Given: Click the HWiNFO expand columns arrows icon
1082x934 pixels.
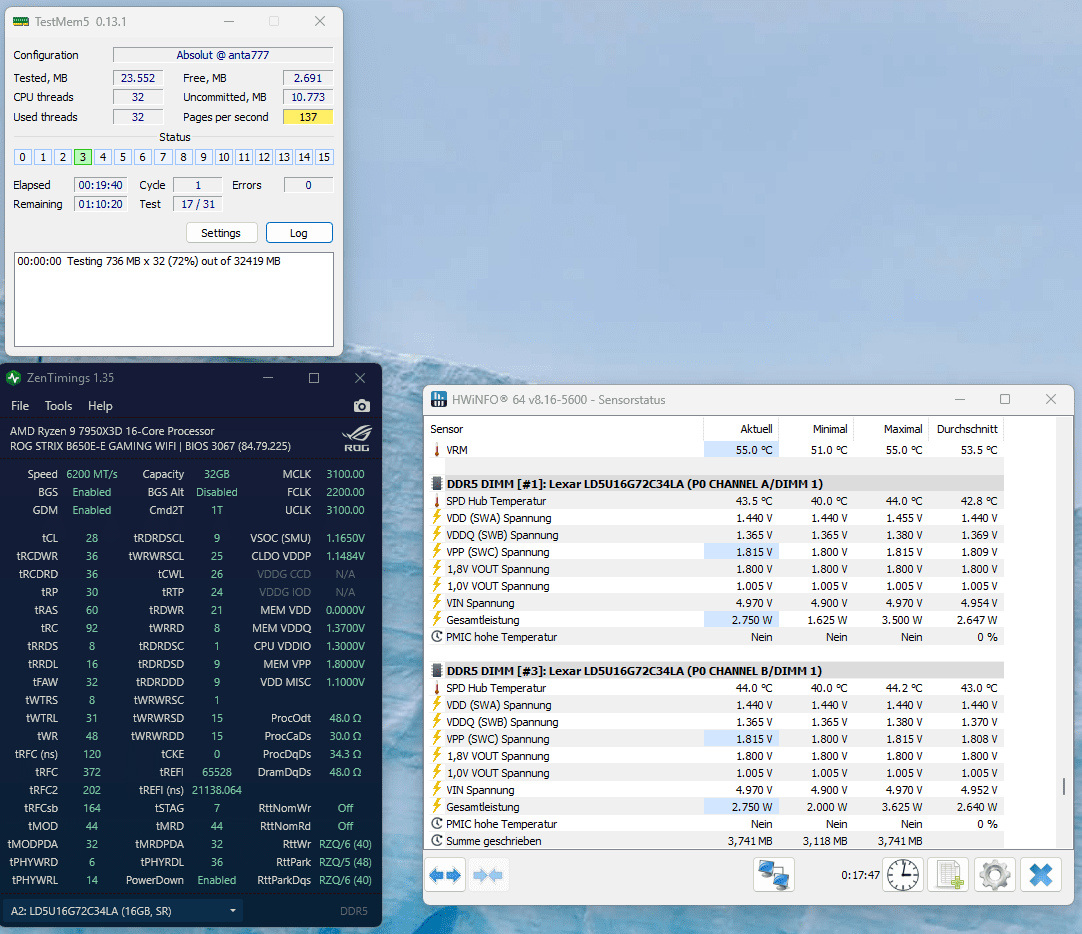Looking at the screenshot, I should tap(445, 875).
